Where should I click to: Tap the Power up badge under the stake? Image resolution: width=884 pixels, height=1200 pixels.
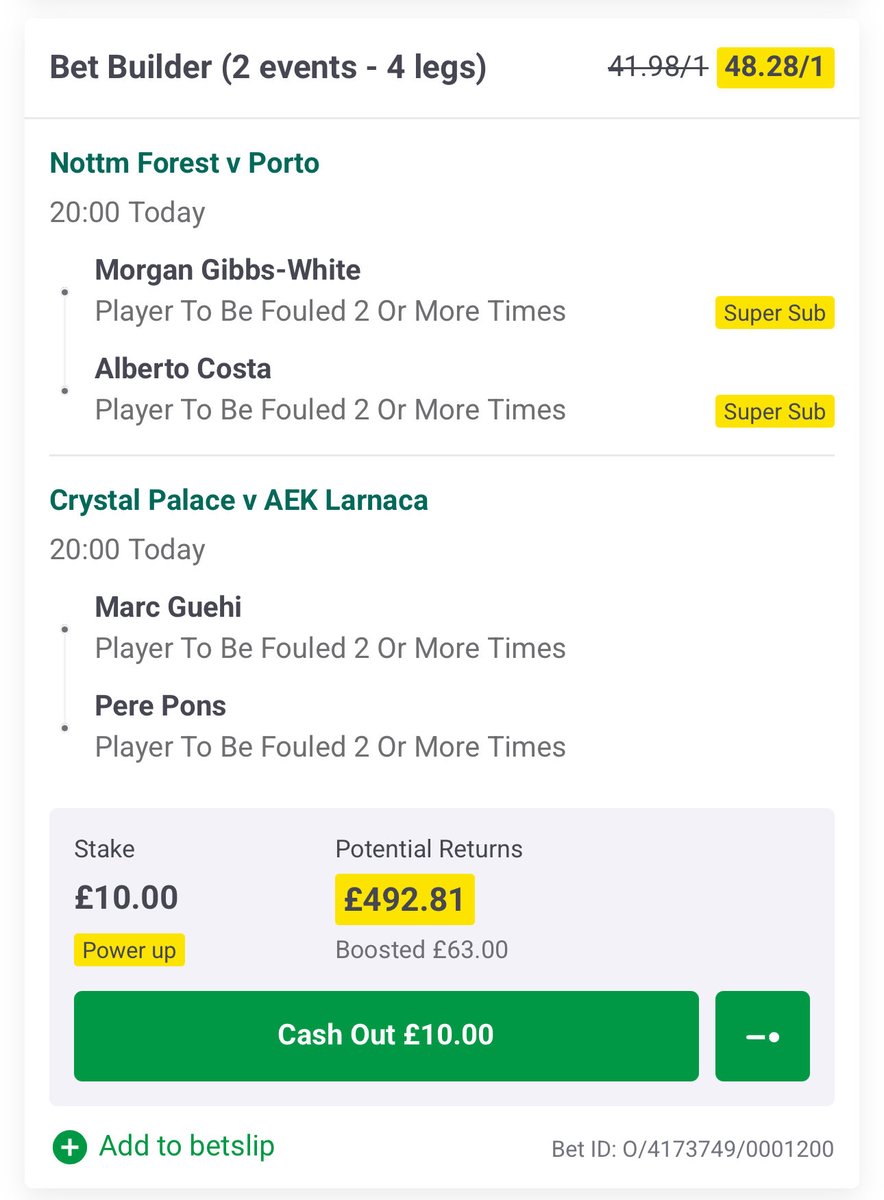point(130,950)
